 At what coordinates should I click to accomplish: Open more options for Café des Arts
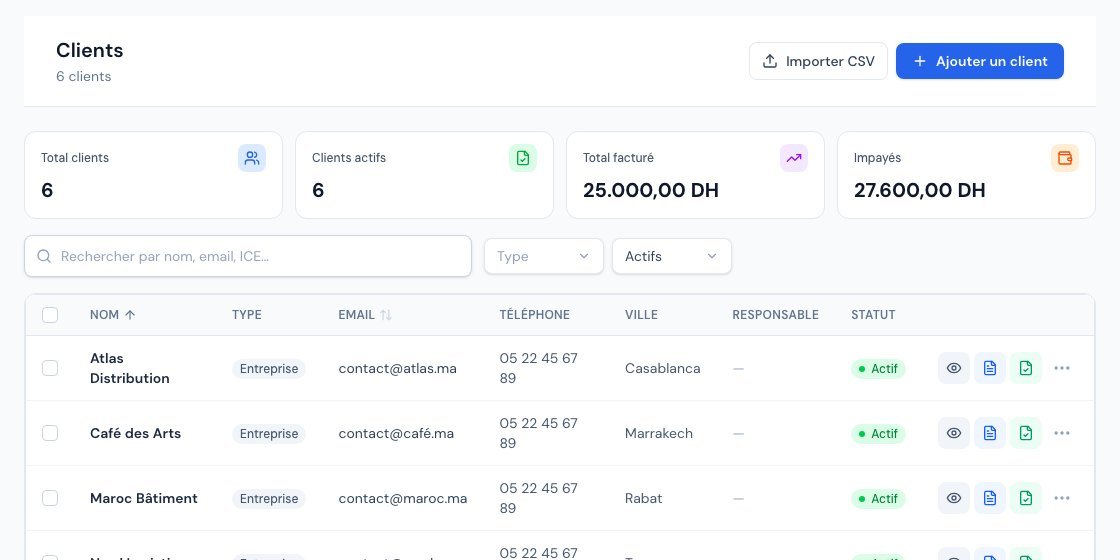1061,433
